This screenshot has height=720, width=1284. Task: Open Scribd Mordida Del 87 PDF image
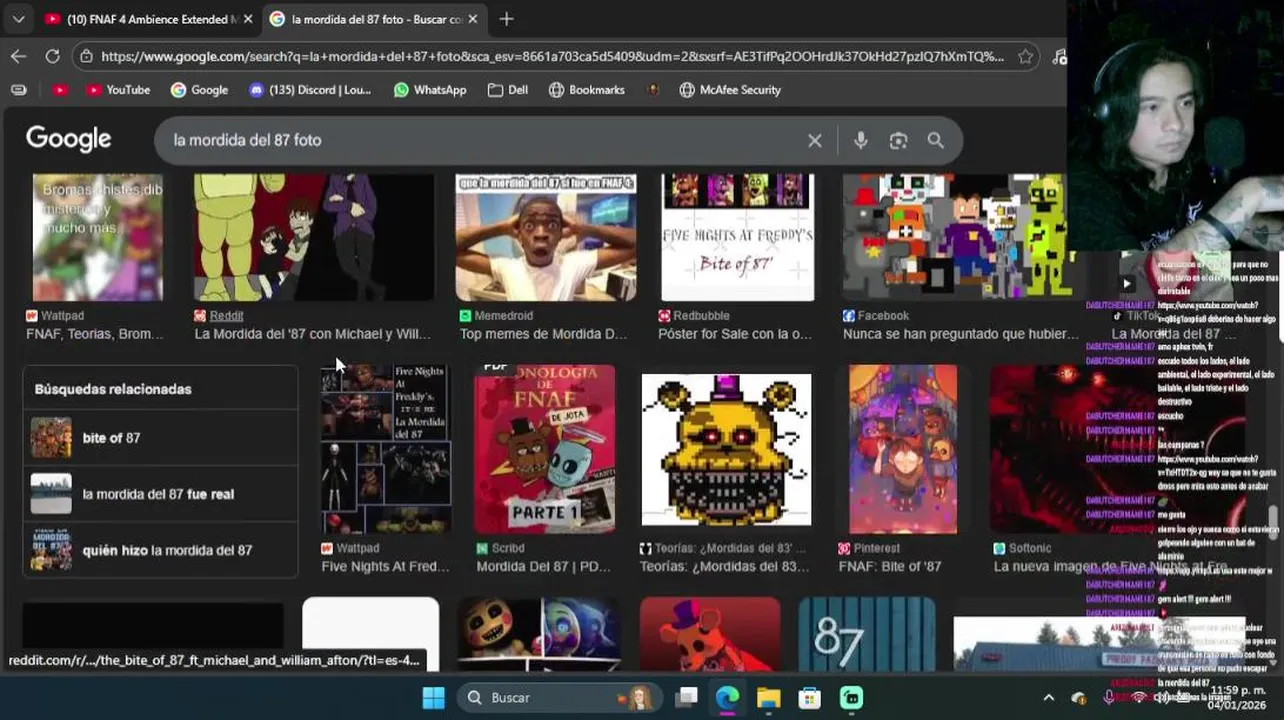pyautogui.click(x=545, y=449)
